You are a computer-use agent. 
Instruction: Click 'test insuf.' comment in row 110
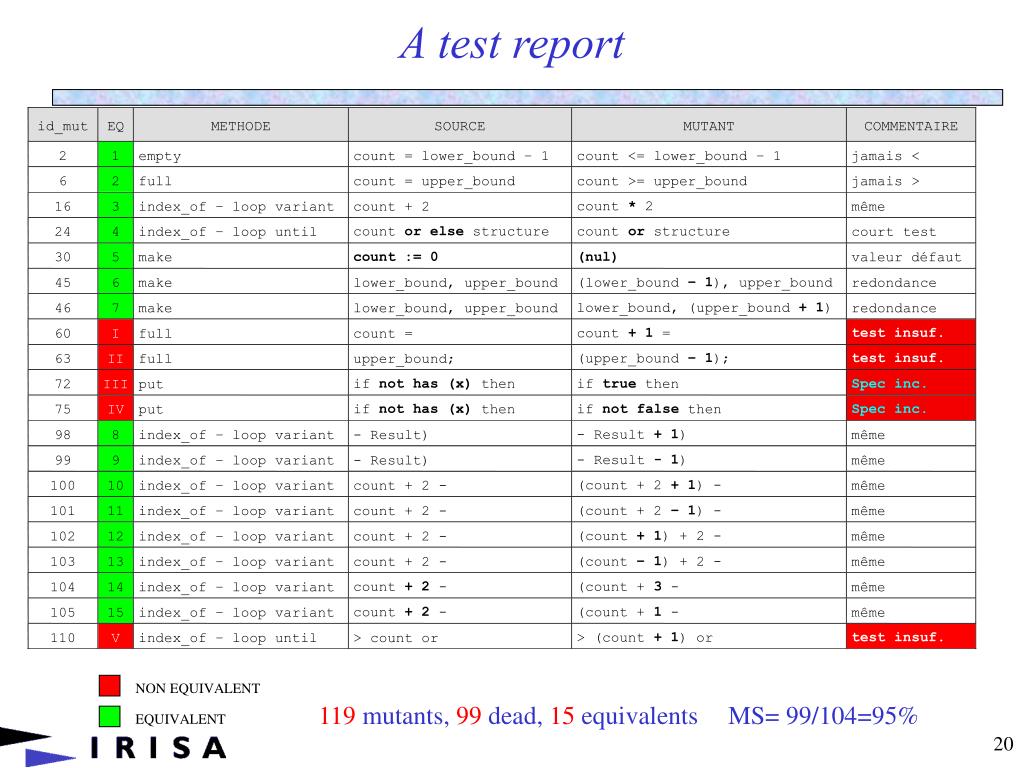pyautogui.click(x=911, y=637)
